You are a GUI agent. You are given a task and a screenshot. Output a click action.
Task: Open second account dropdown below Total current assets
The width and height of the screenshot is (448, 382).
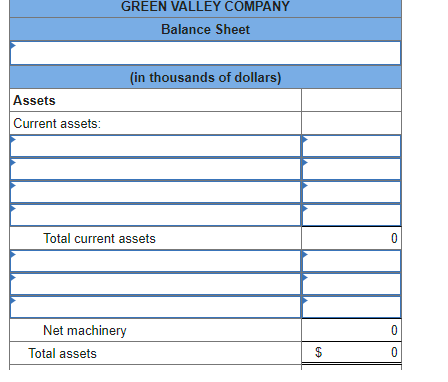coord(155,284)
